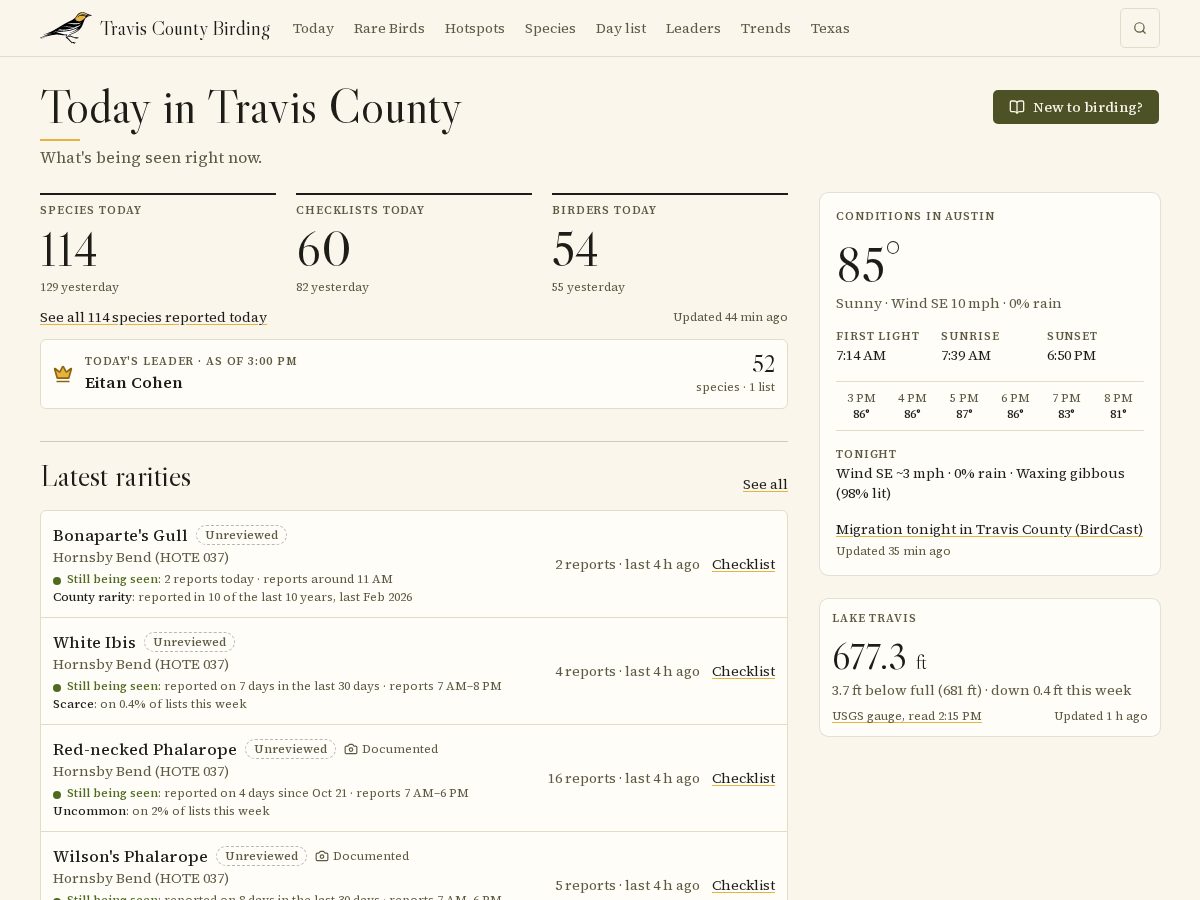Open the Rare Birds nav item
The image size is (1200, 900).
tap(389, 28)
